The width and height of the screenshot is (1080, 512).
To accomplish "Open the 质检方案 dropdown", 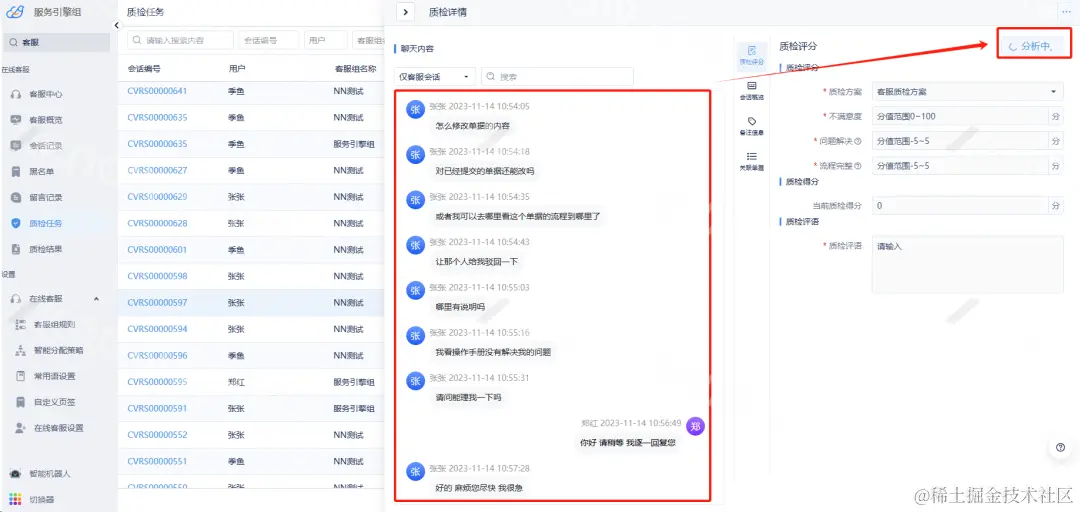I will [967, 92].
